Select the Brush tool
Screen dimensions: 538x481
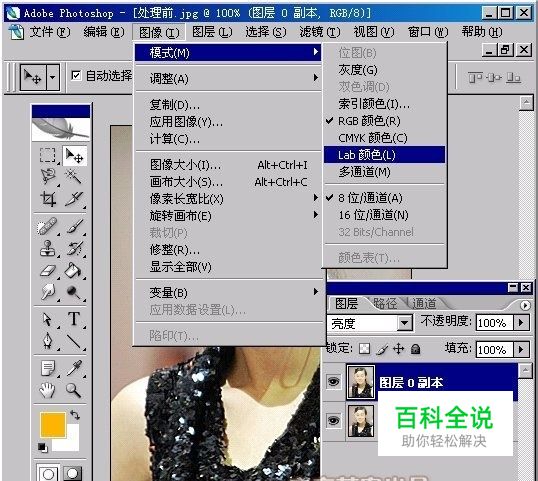pyautogui.click(x=75, y=226)
